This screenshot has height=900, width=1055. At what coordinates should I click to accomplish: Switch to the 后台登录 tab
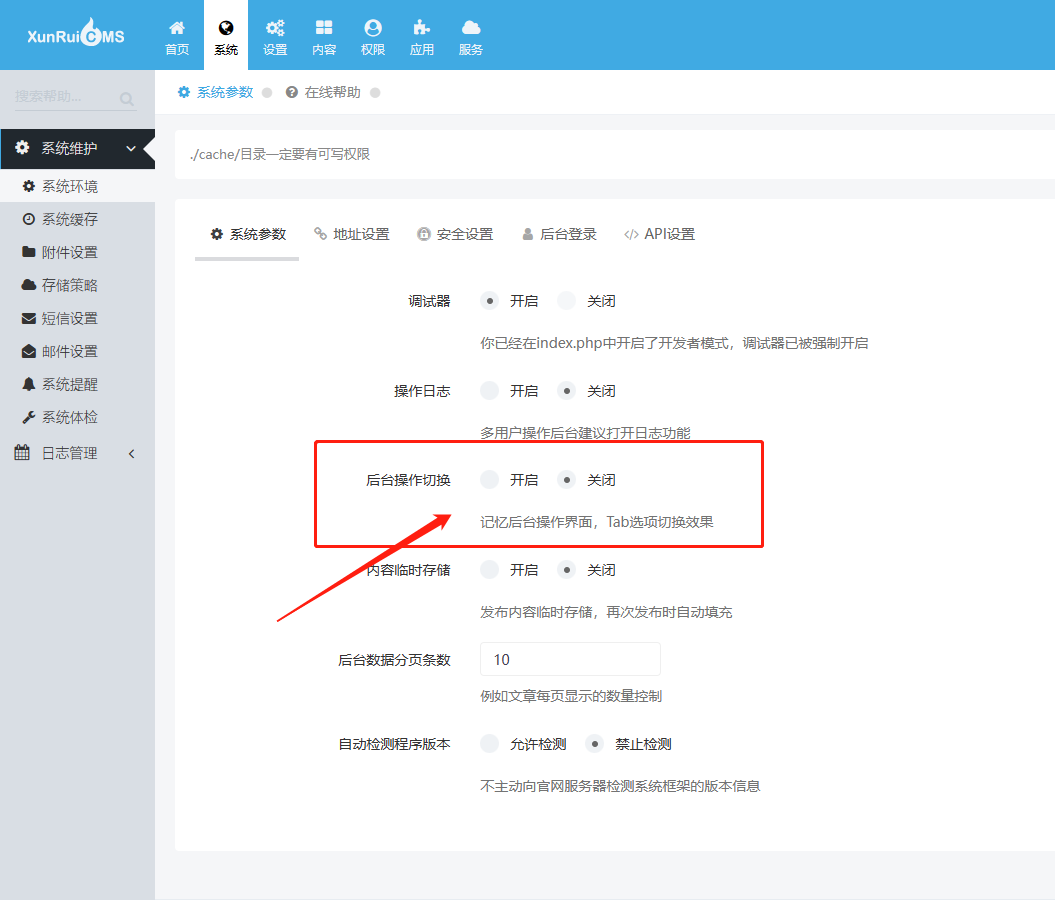point(559,234)
